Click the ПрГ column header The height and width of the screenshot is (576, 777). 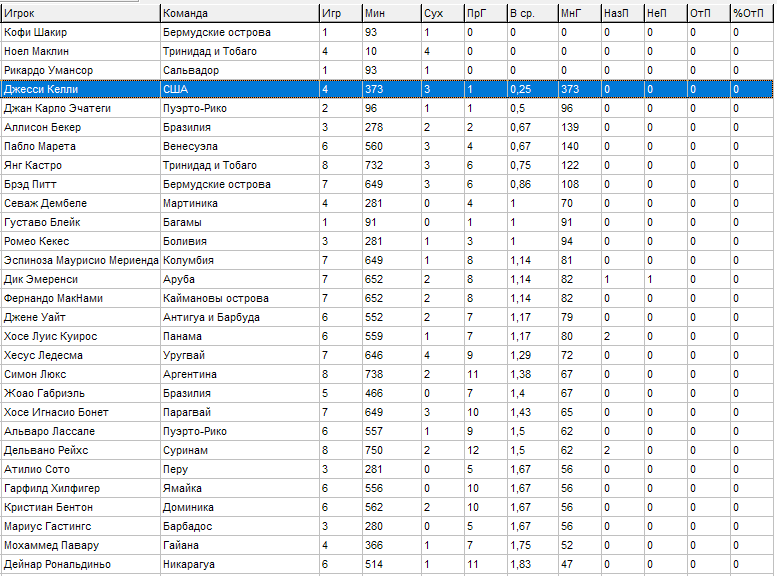pyautogui.click(x=484, y=13)
